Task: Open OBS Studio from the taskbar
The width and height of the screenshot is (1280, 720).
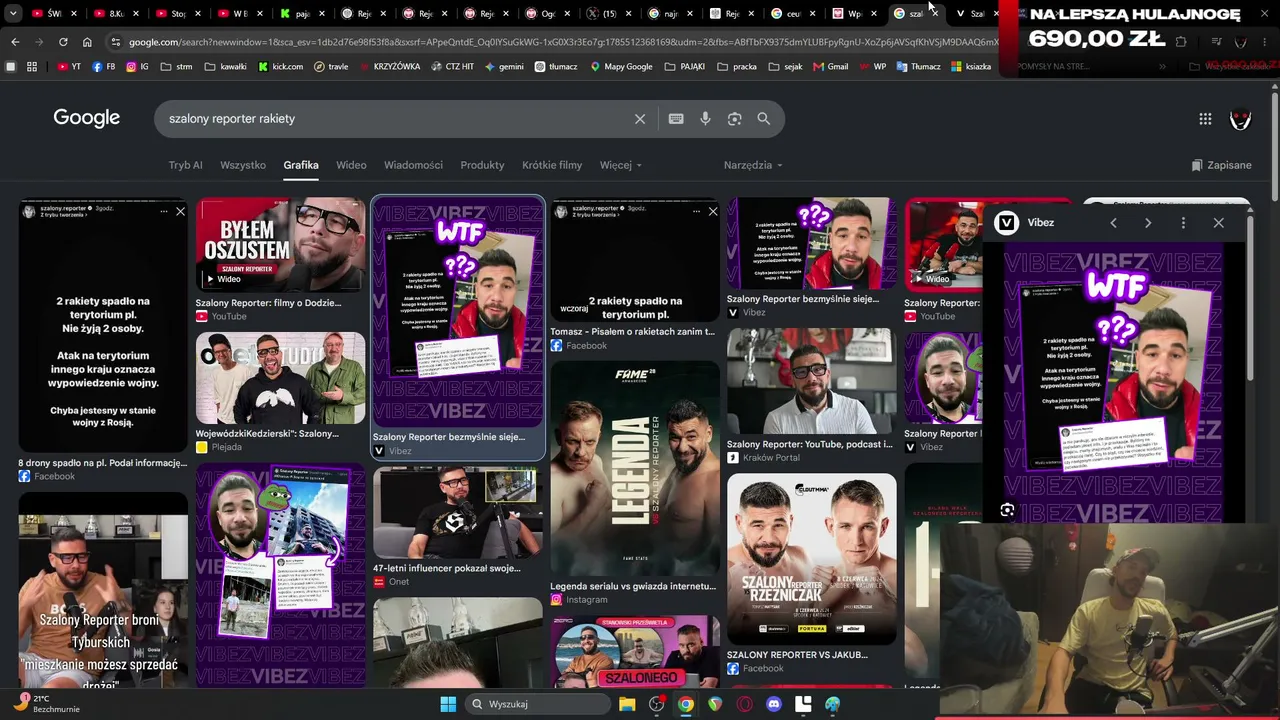Action: (656, 704)
